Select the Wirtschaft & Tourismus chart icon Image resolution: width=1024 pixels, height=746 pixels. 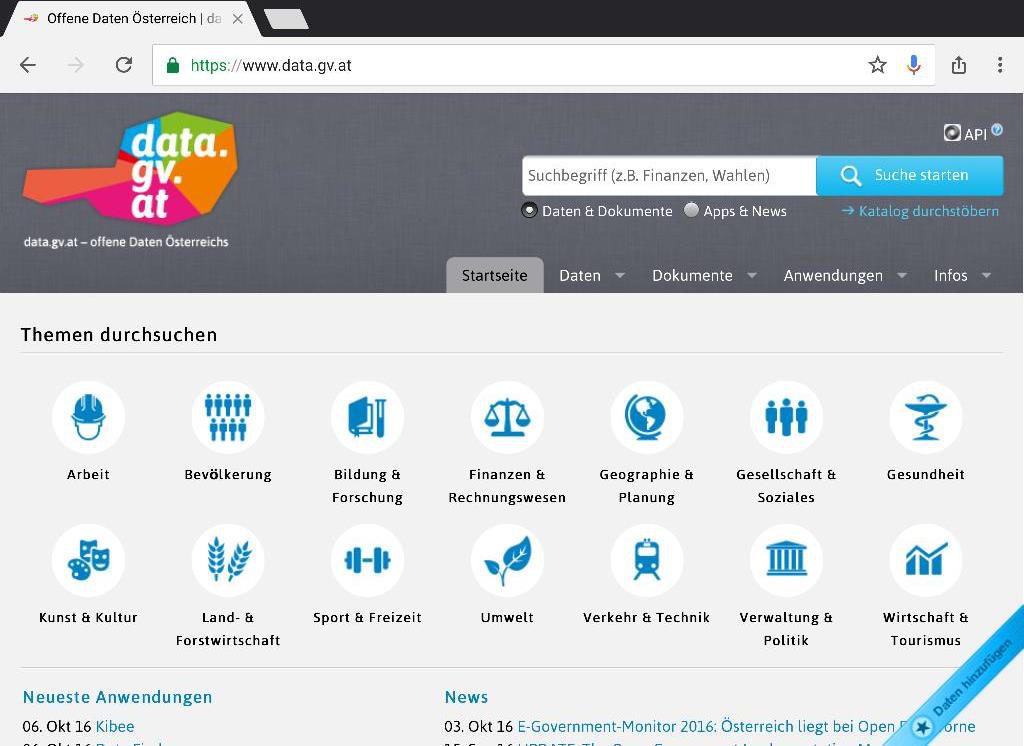925,559
